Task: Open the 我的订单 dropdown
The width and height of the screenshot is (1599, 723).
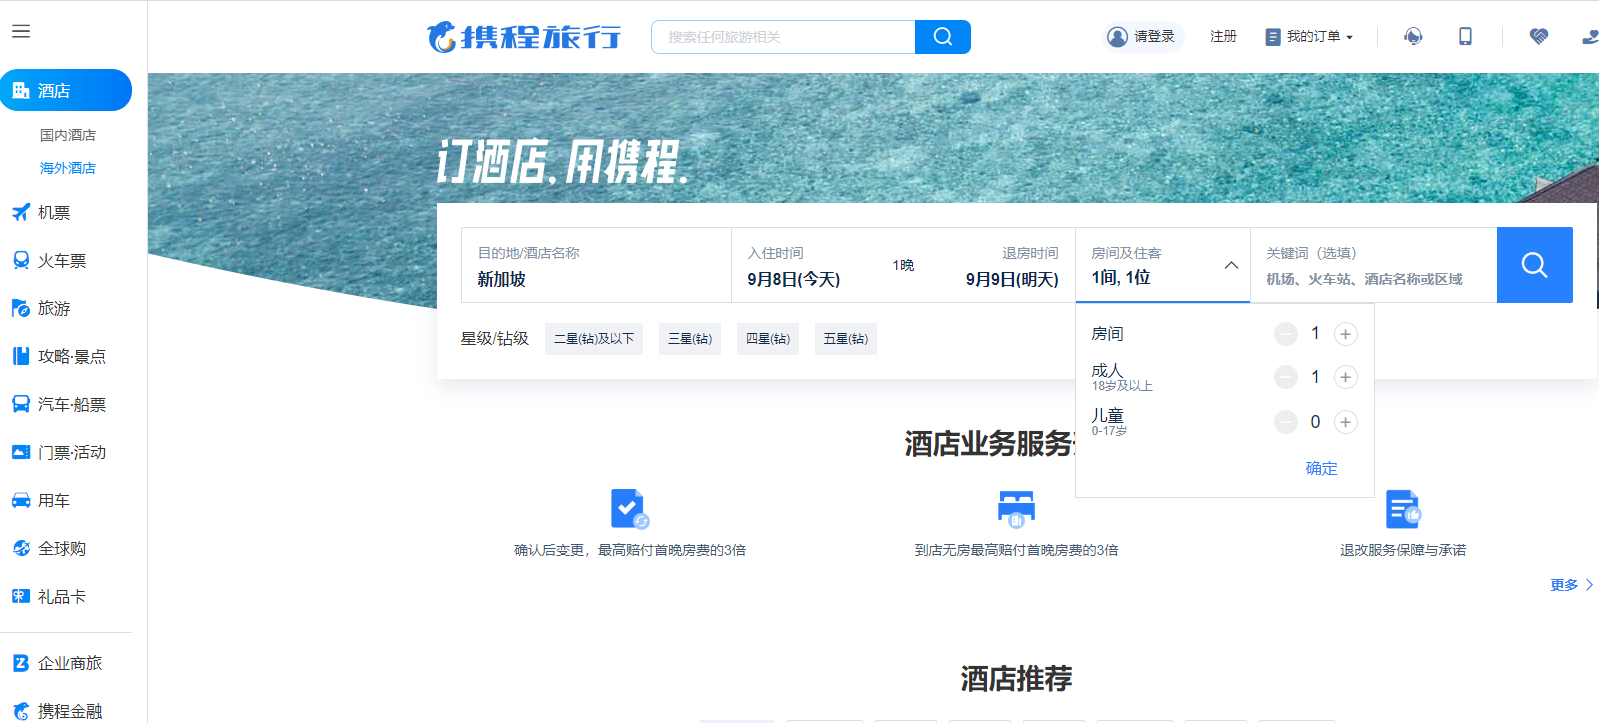Action: [1309, 37]
